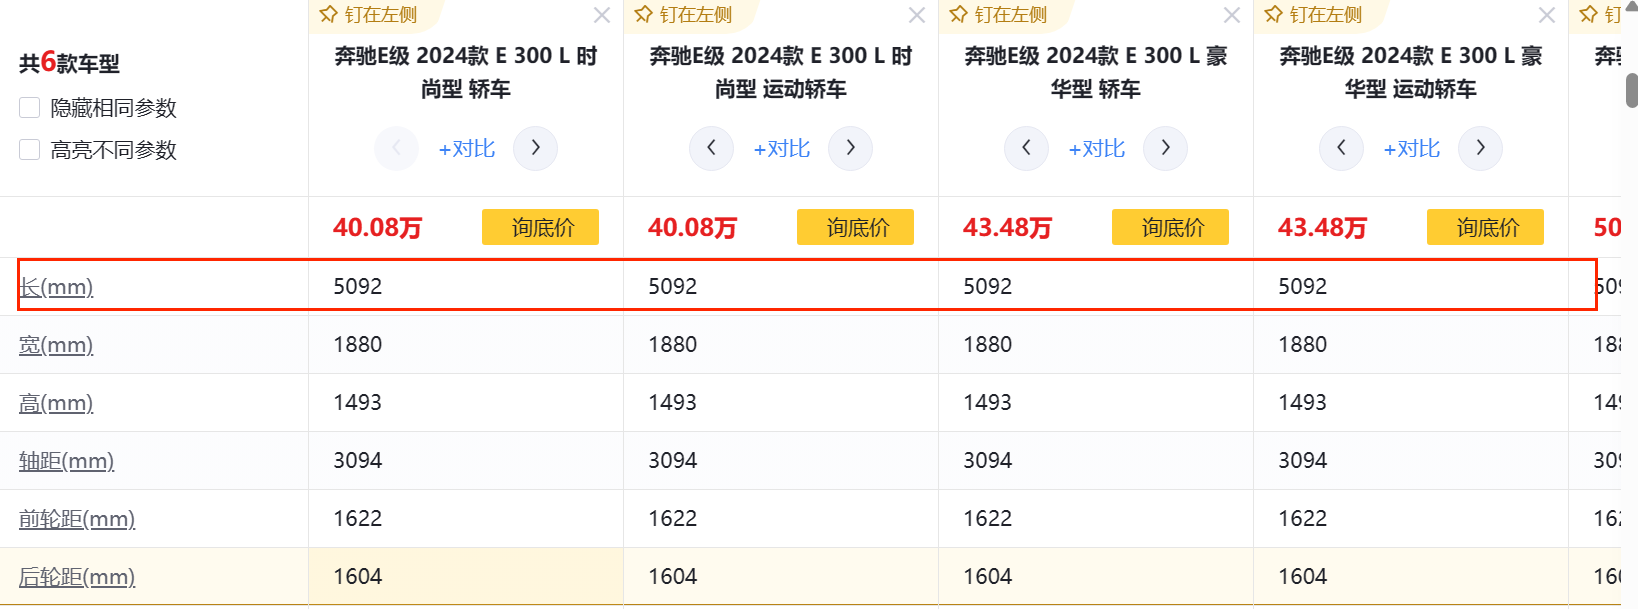Click the 43.48万 price of 豪华型 运动轿车
The width and height of the screenshot is (1638, 609).
click(x=1323, y=228)
